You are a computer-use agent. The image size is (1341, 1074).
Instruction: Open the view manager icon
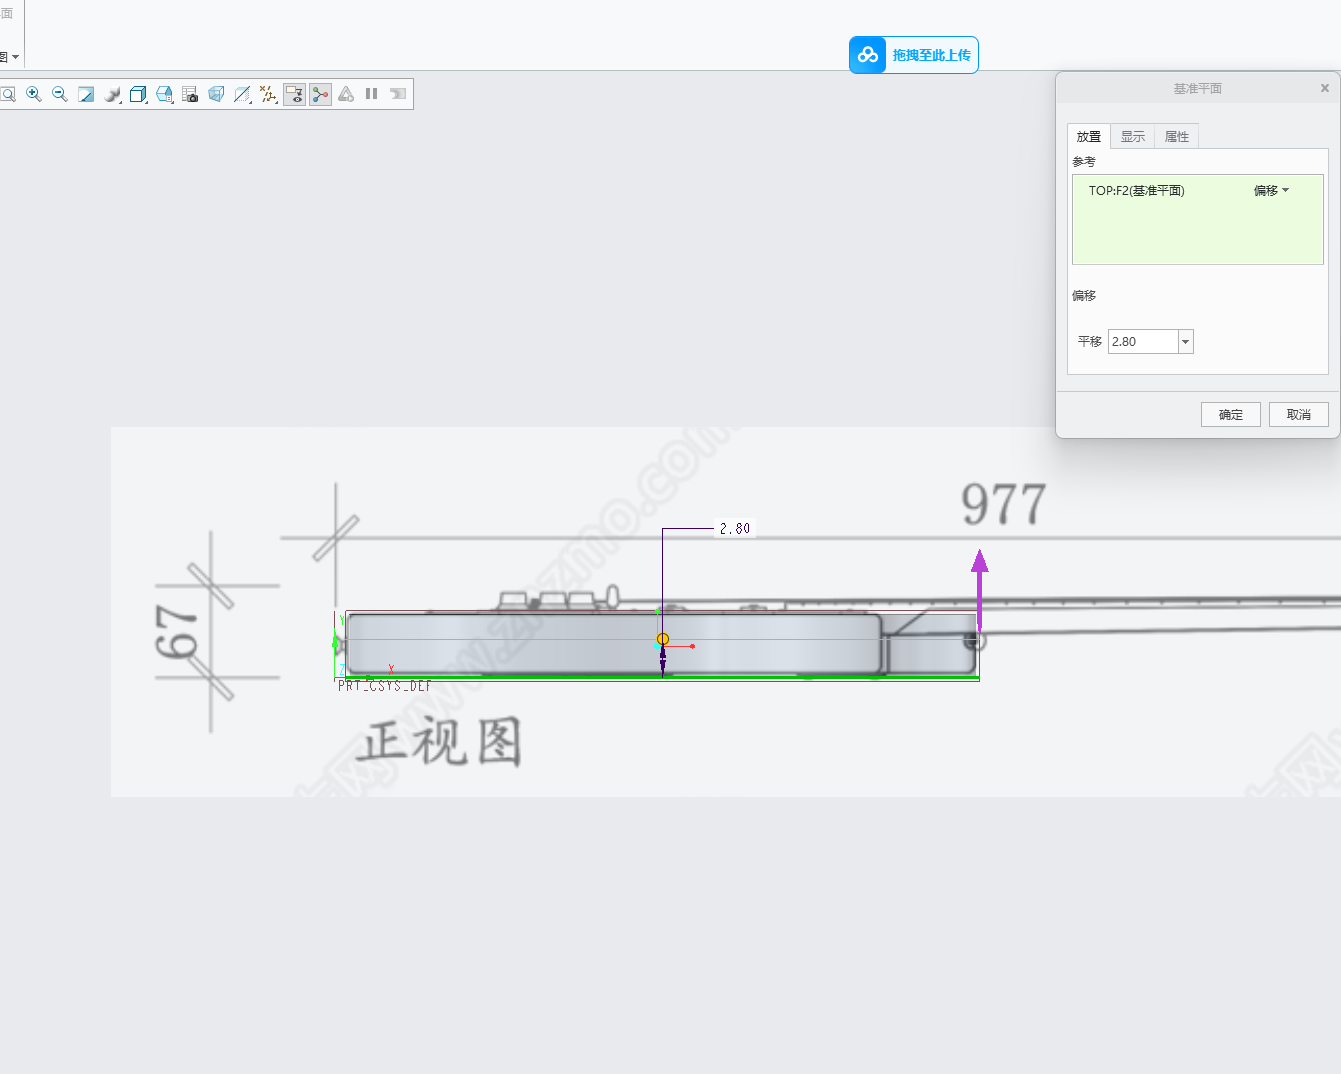tap(164, 94)
